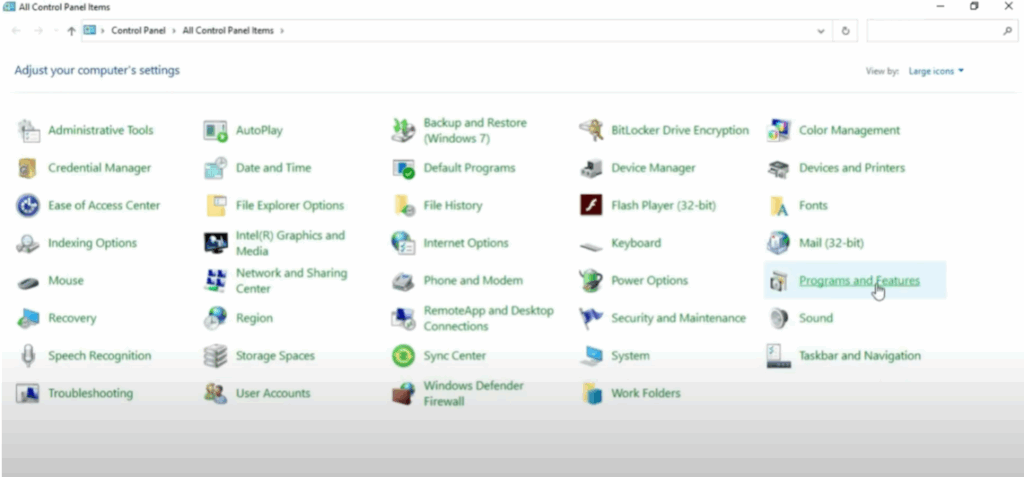Open the File Explorer Options icon
1024x477 pixels.
coord(216,205)
